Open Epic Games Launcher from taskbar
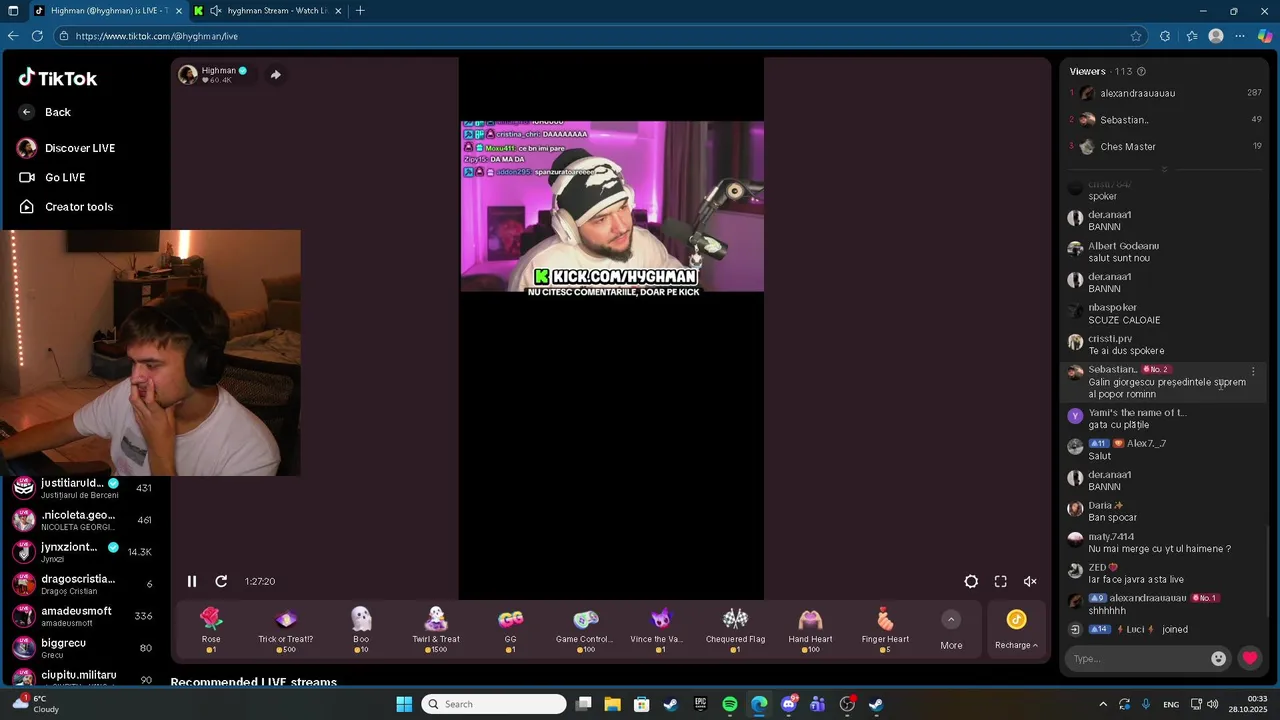 [x=701, y=704]
